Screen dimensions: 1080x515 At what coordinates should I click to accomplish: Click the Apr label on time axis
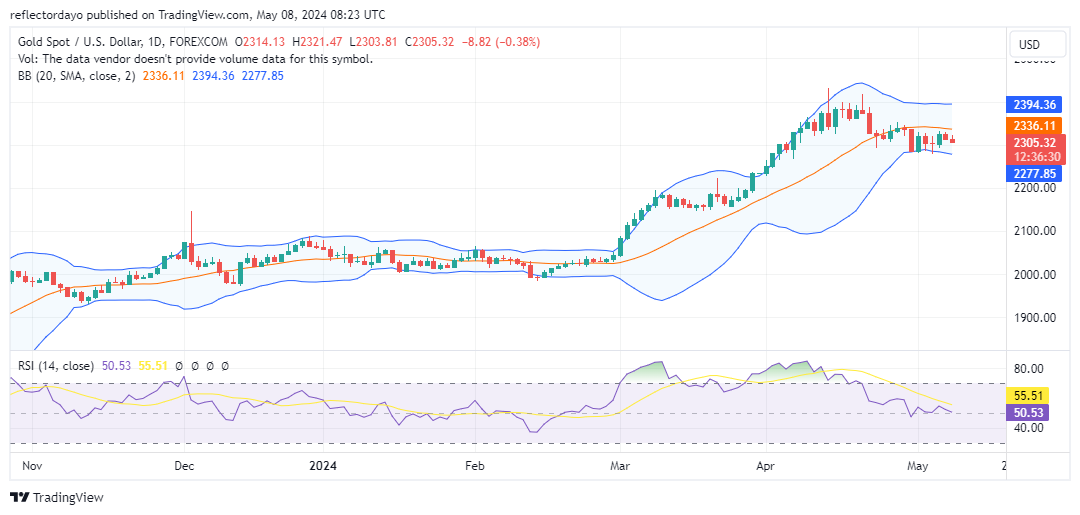point(766,466)
